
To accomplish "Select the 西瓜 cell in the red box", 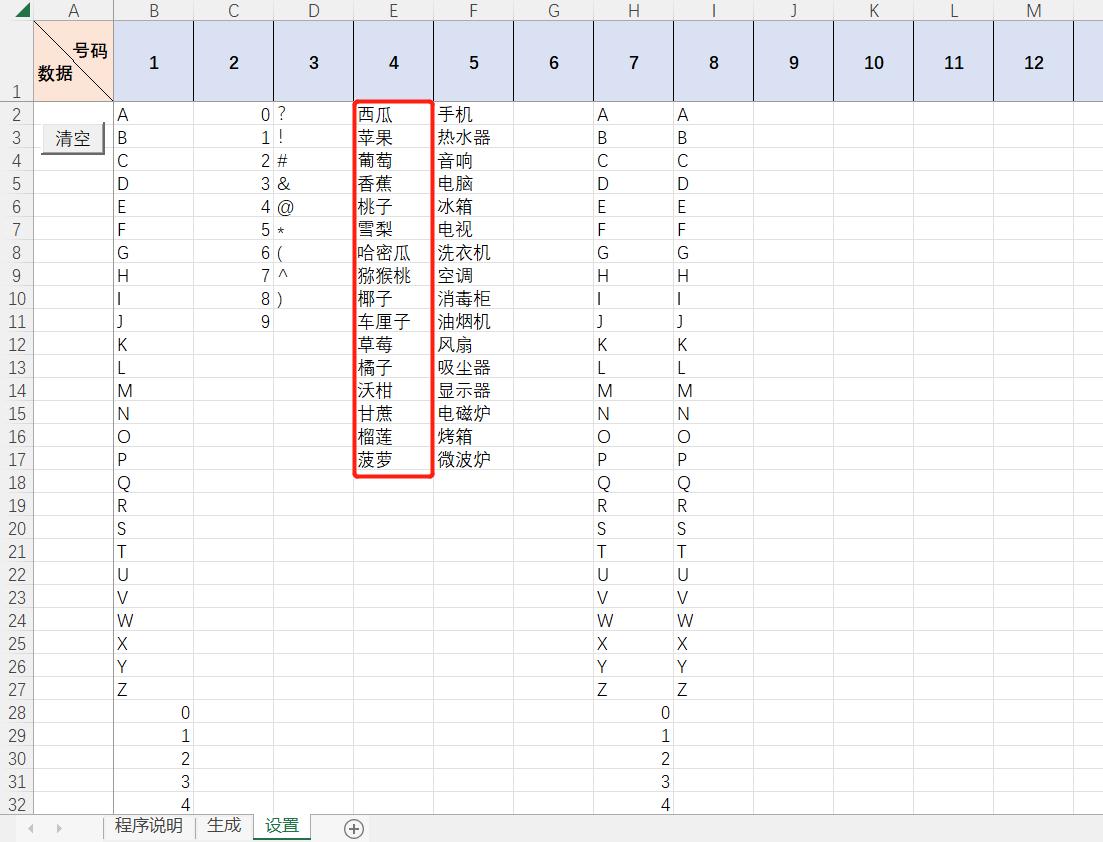I will [393, 114].
